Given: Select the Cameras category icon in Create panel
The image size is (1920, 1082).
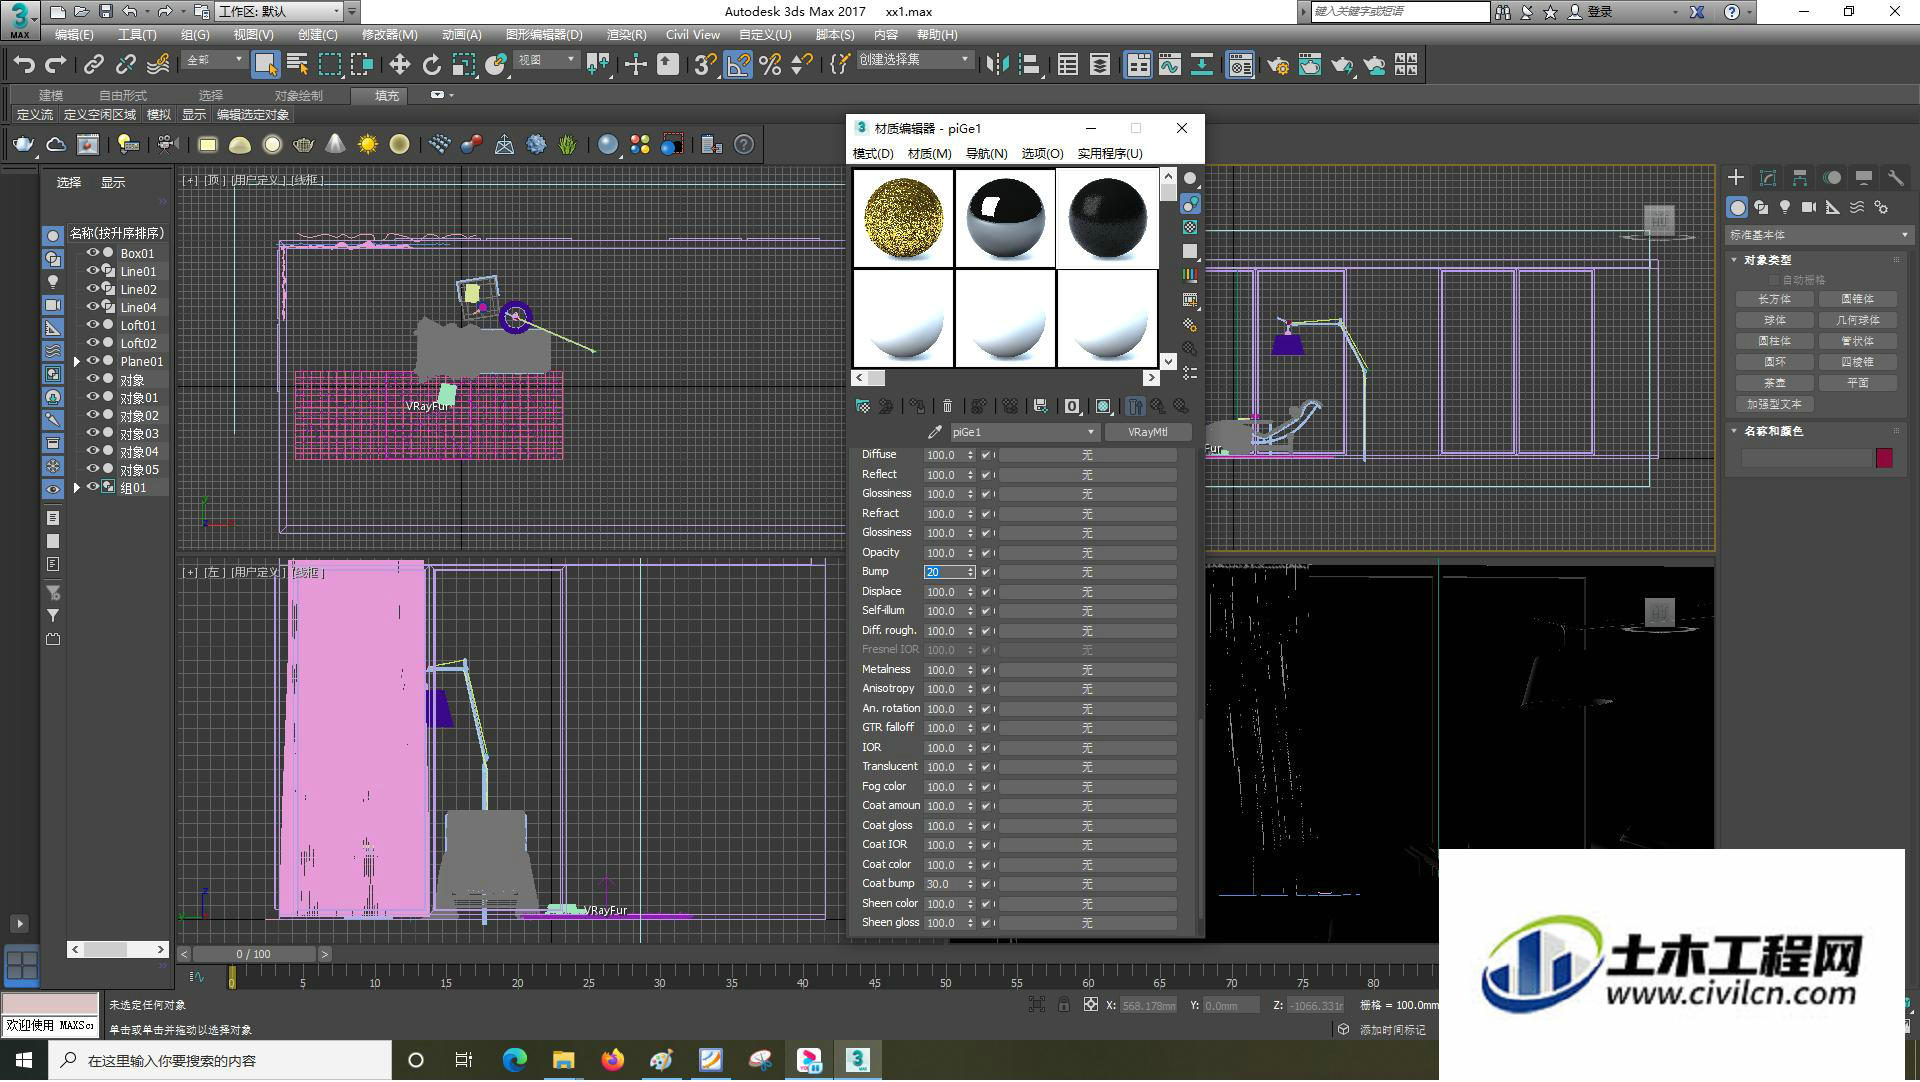Looking at the screenshot, I should click(x=1809, y=207).
